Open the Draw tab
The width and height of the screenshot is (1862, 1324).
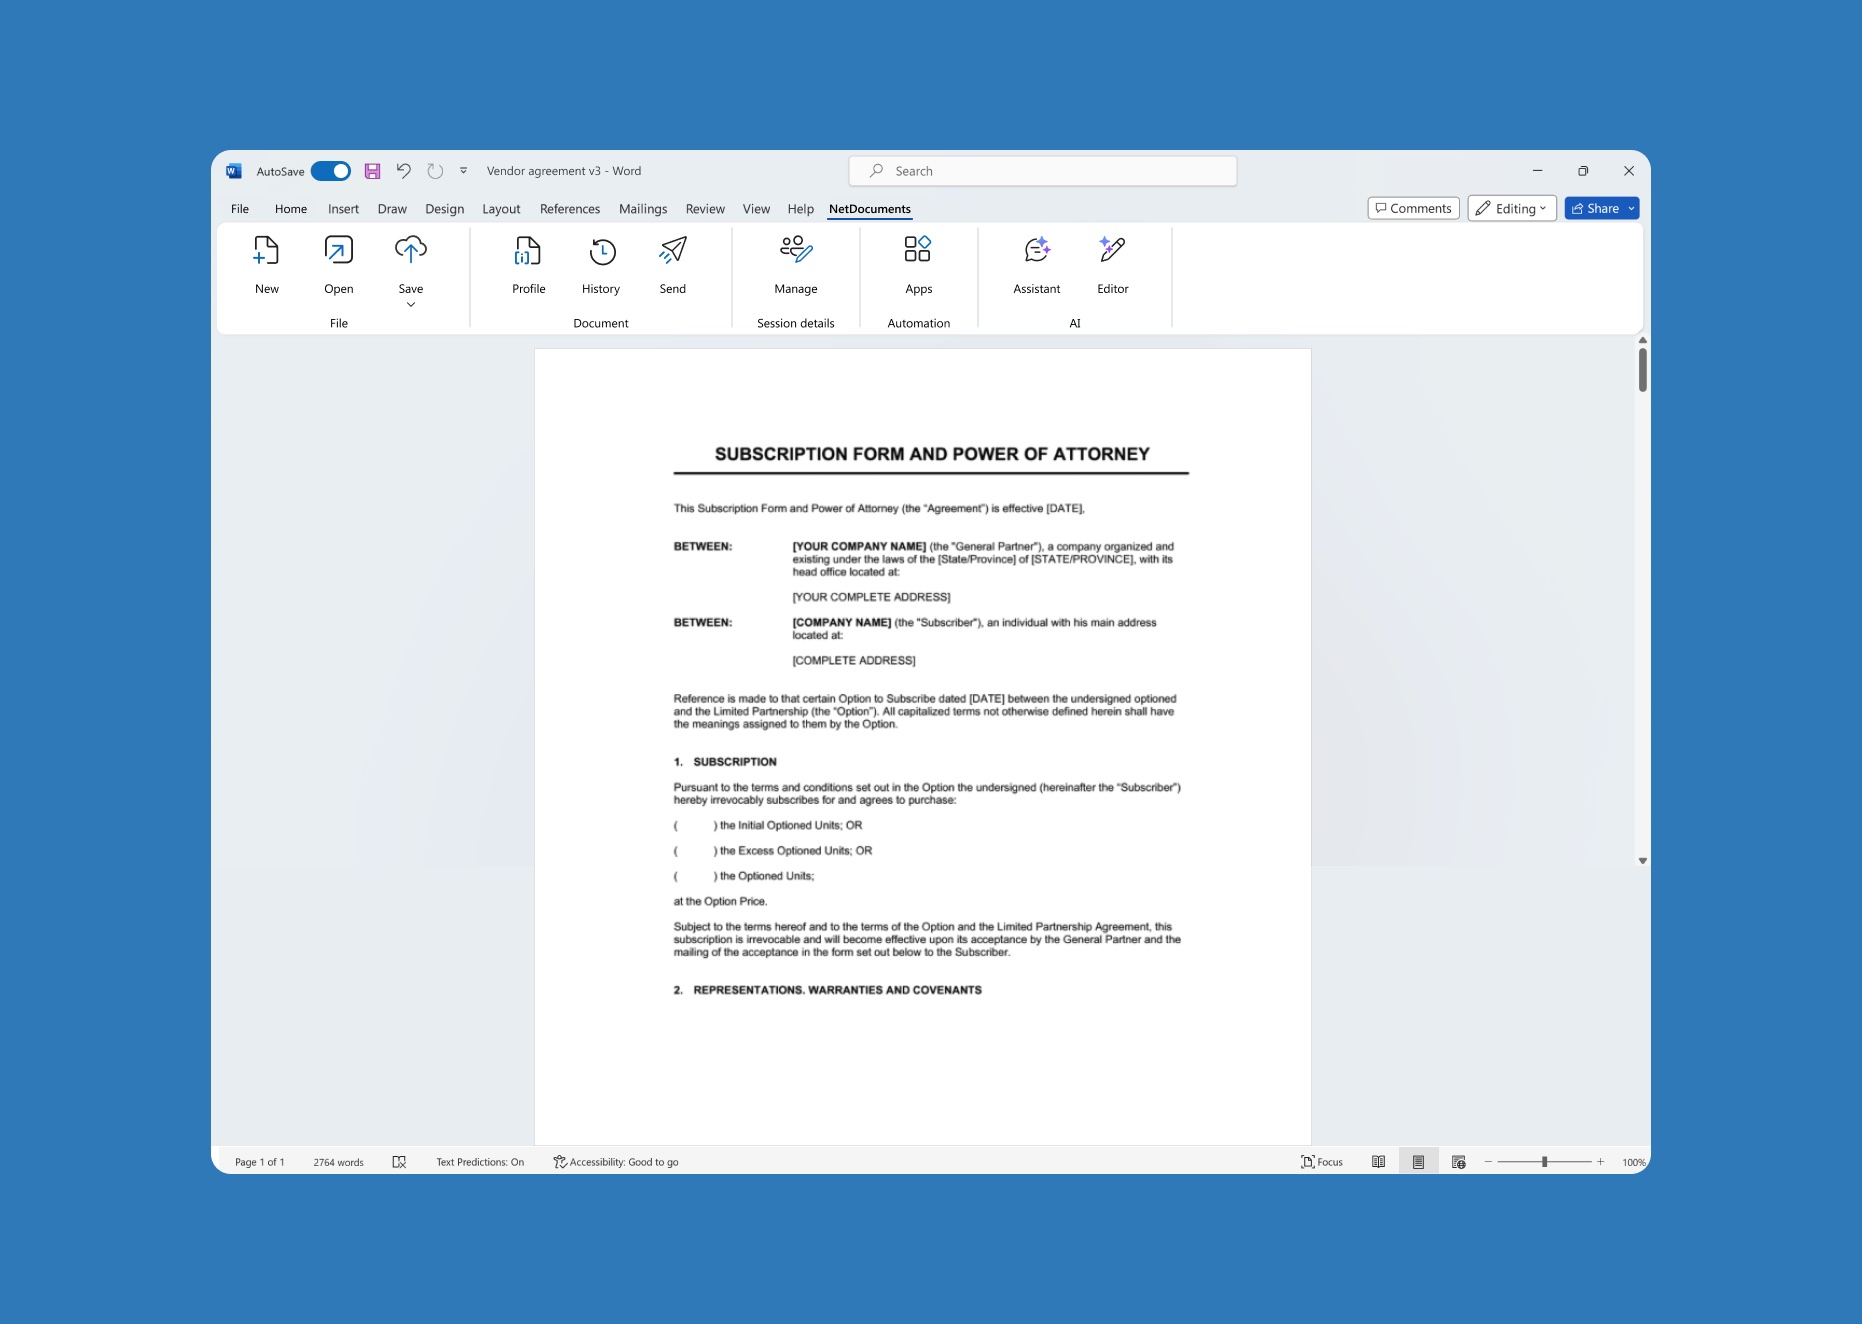tap(392, 209)
